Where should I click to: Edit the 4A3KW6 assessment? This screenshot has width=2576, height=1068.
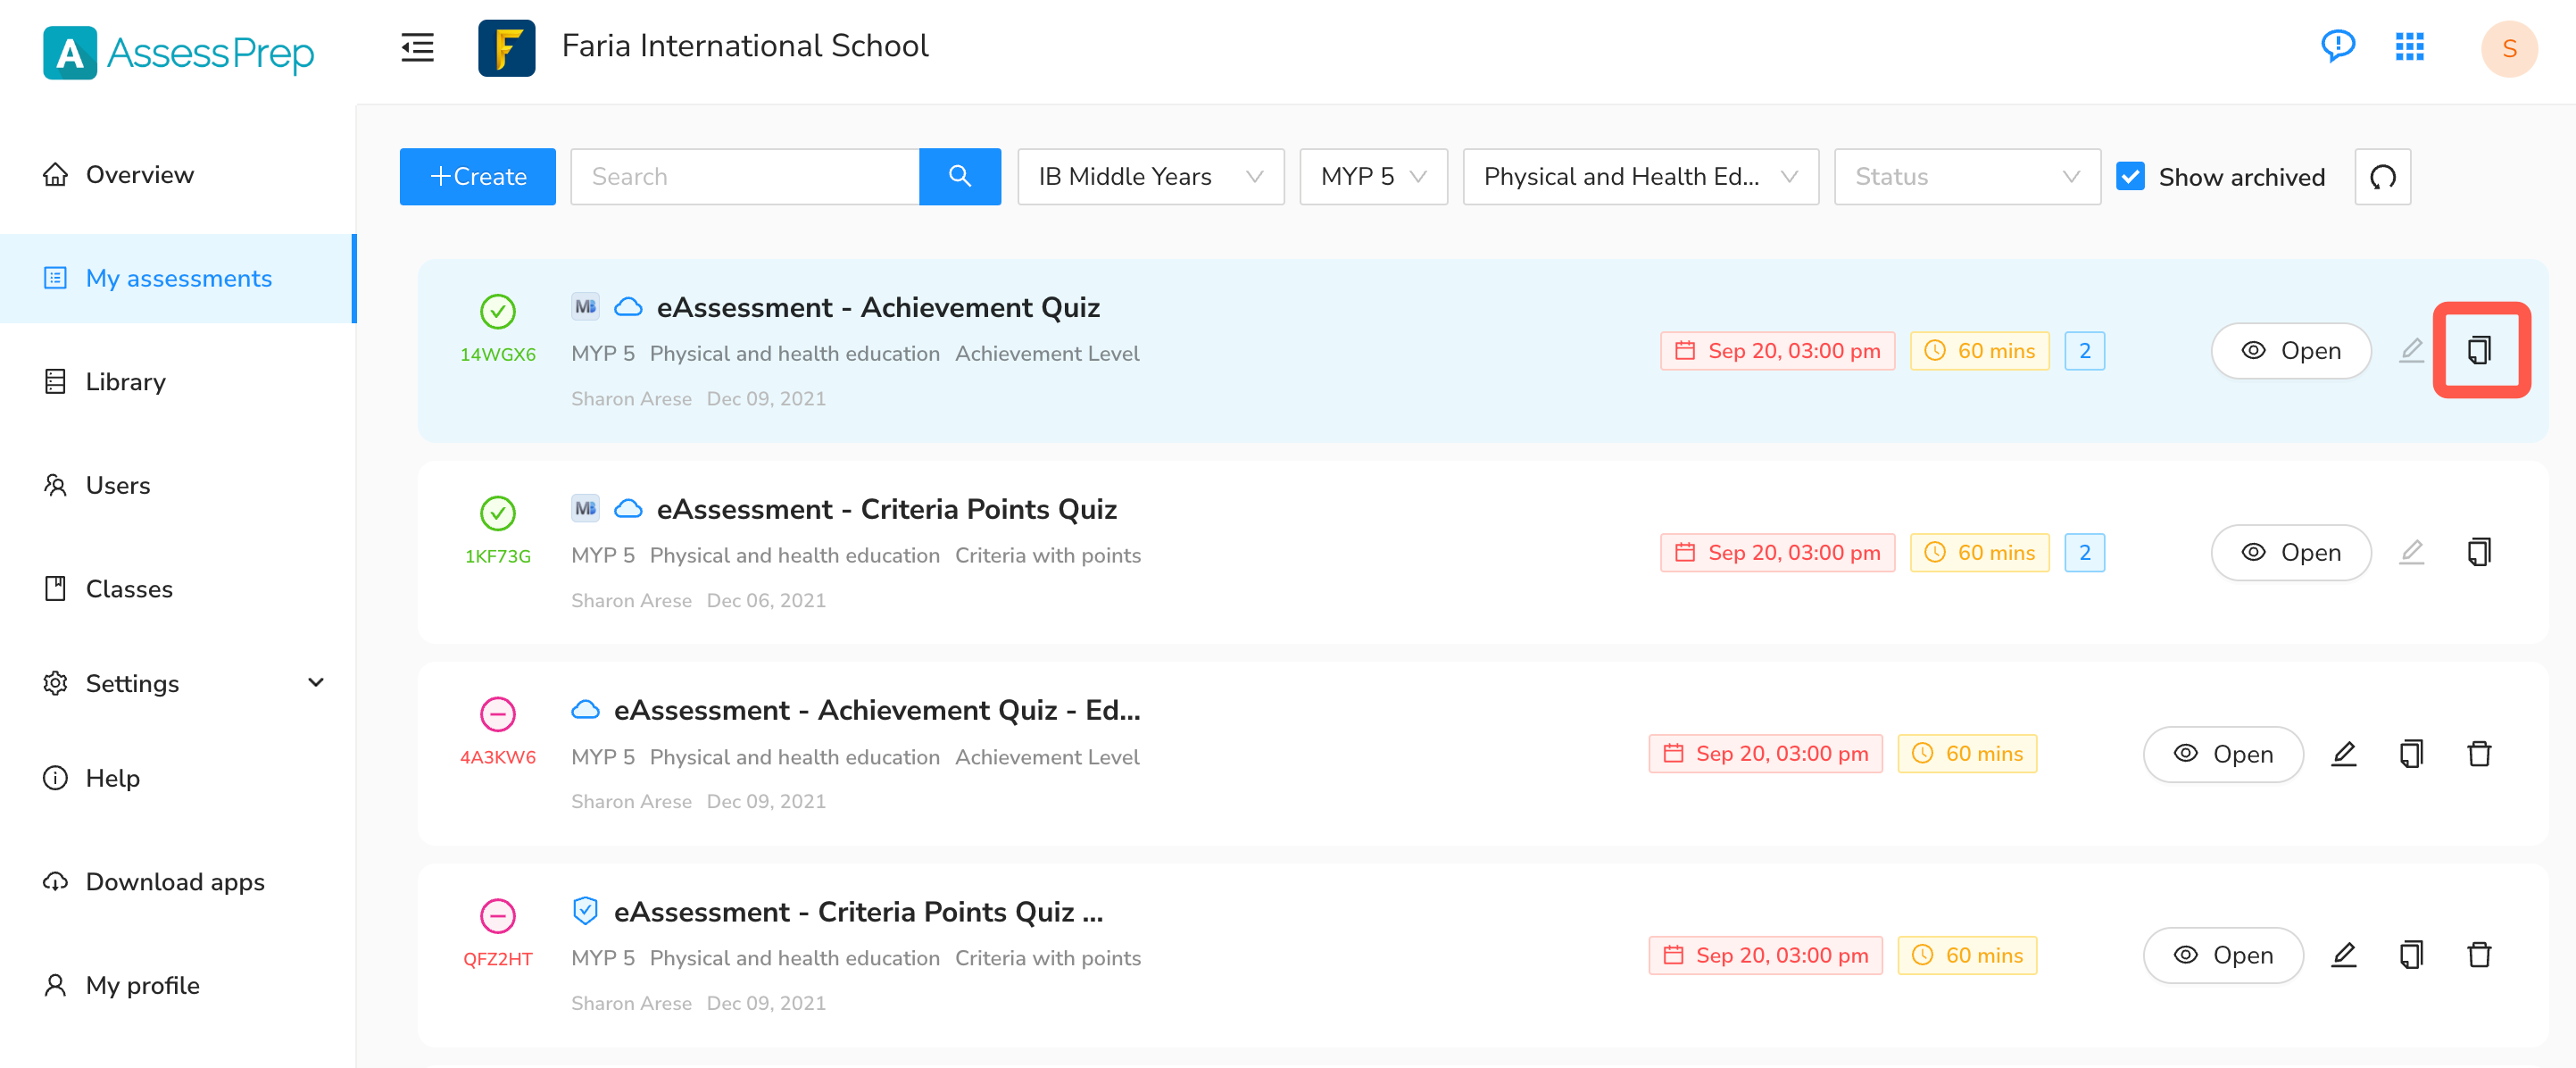(2343, 753)
